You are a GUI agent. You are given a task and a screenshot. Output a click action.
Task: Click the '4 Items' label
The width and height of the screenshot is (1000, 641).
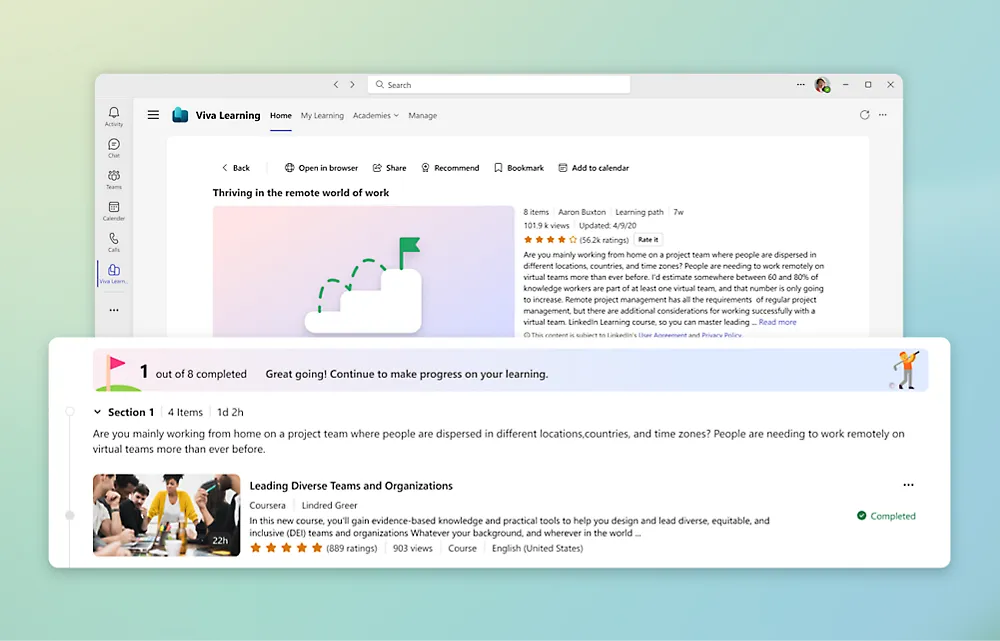click(185, 412)
